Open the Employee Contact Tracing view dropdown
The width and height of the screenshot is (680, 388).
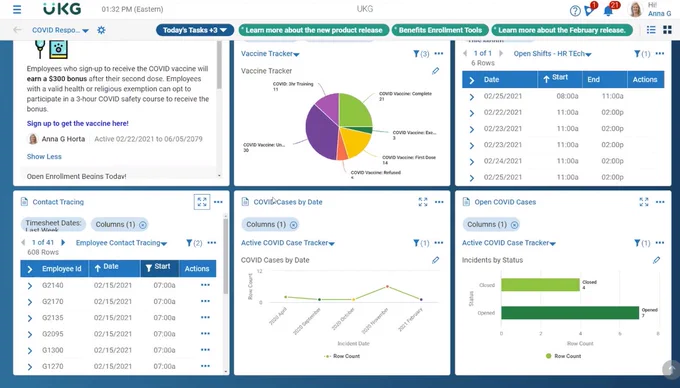tap(121, 243)
